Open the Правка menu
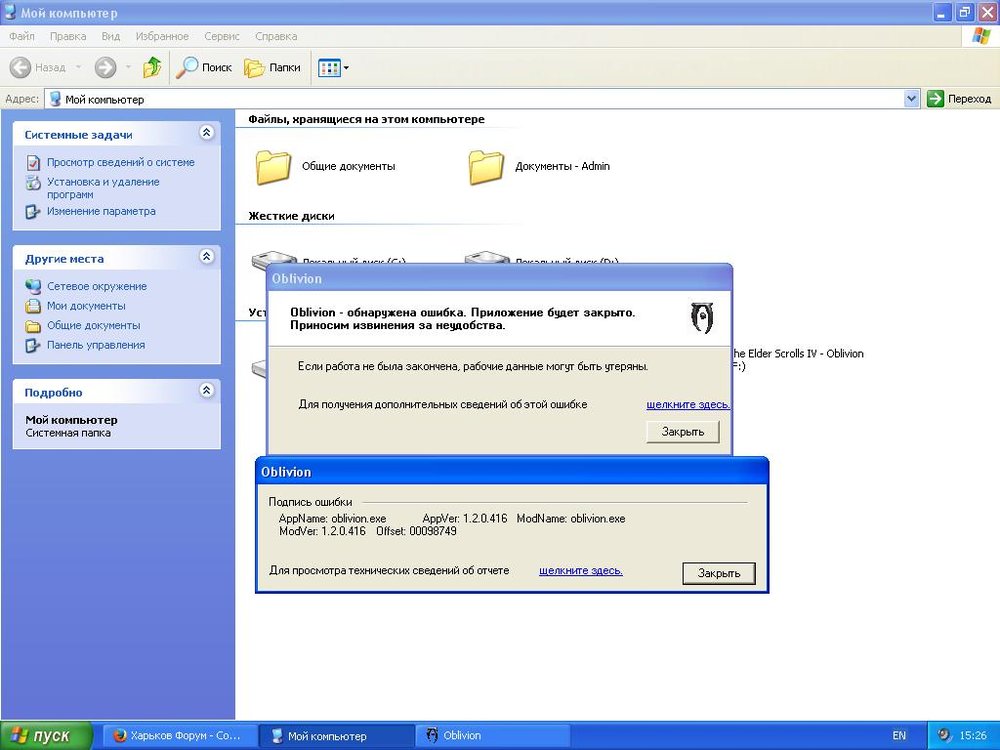1000x750 pixels. (x=68, y=36)
